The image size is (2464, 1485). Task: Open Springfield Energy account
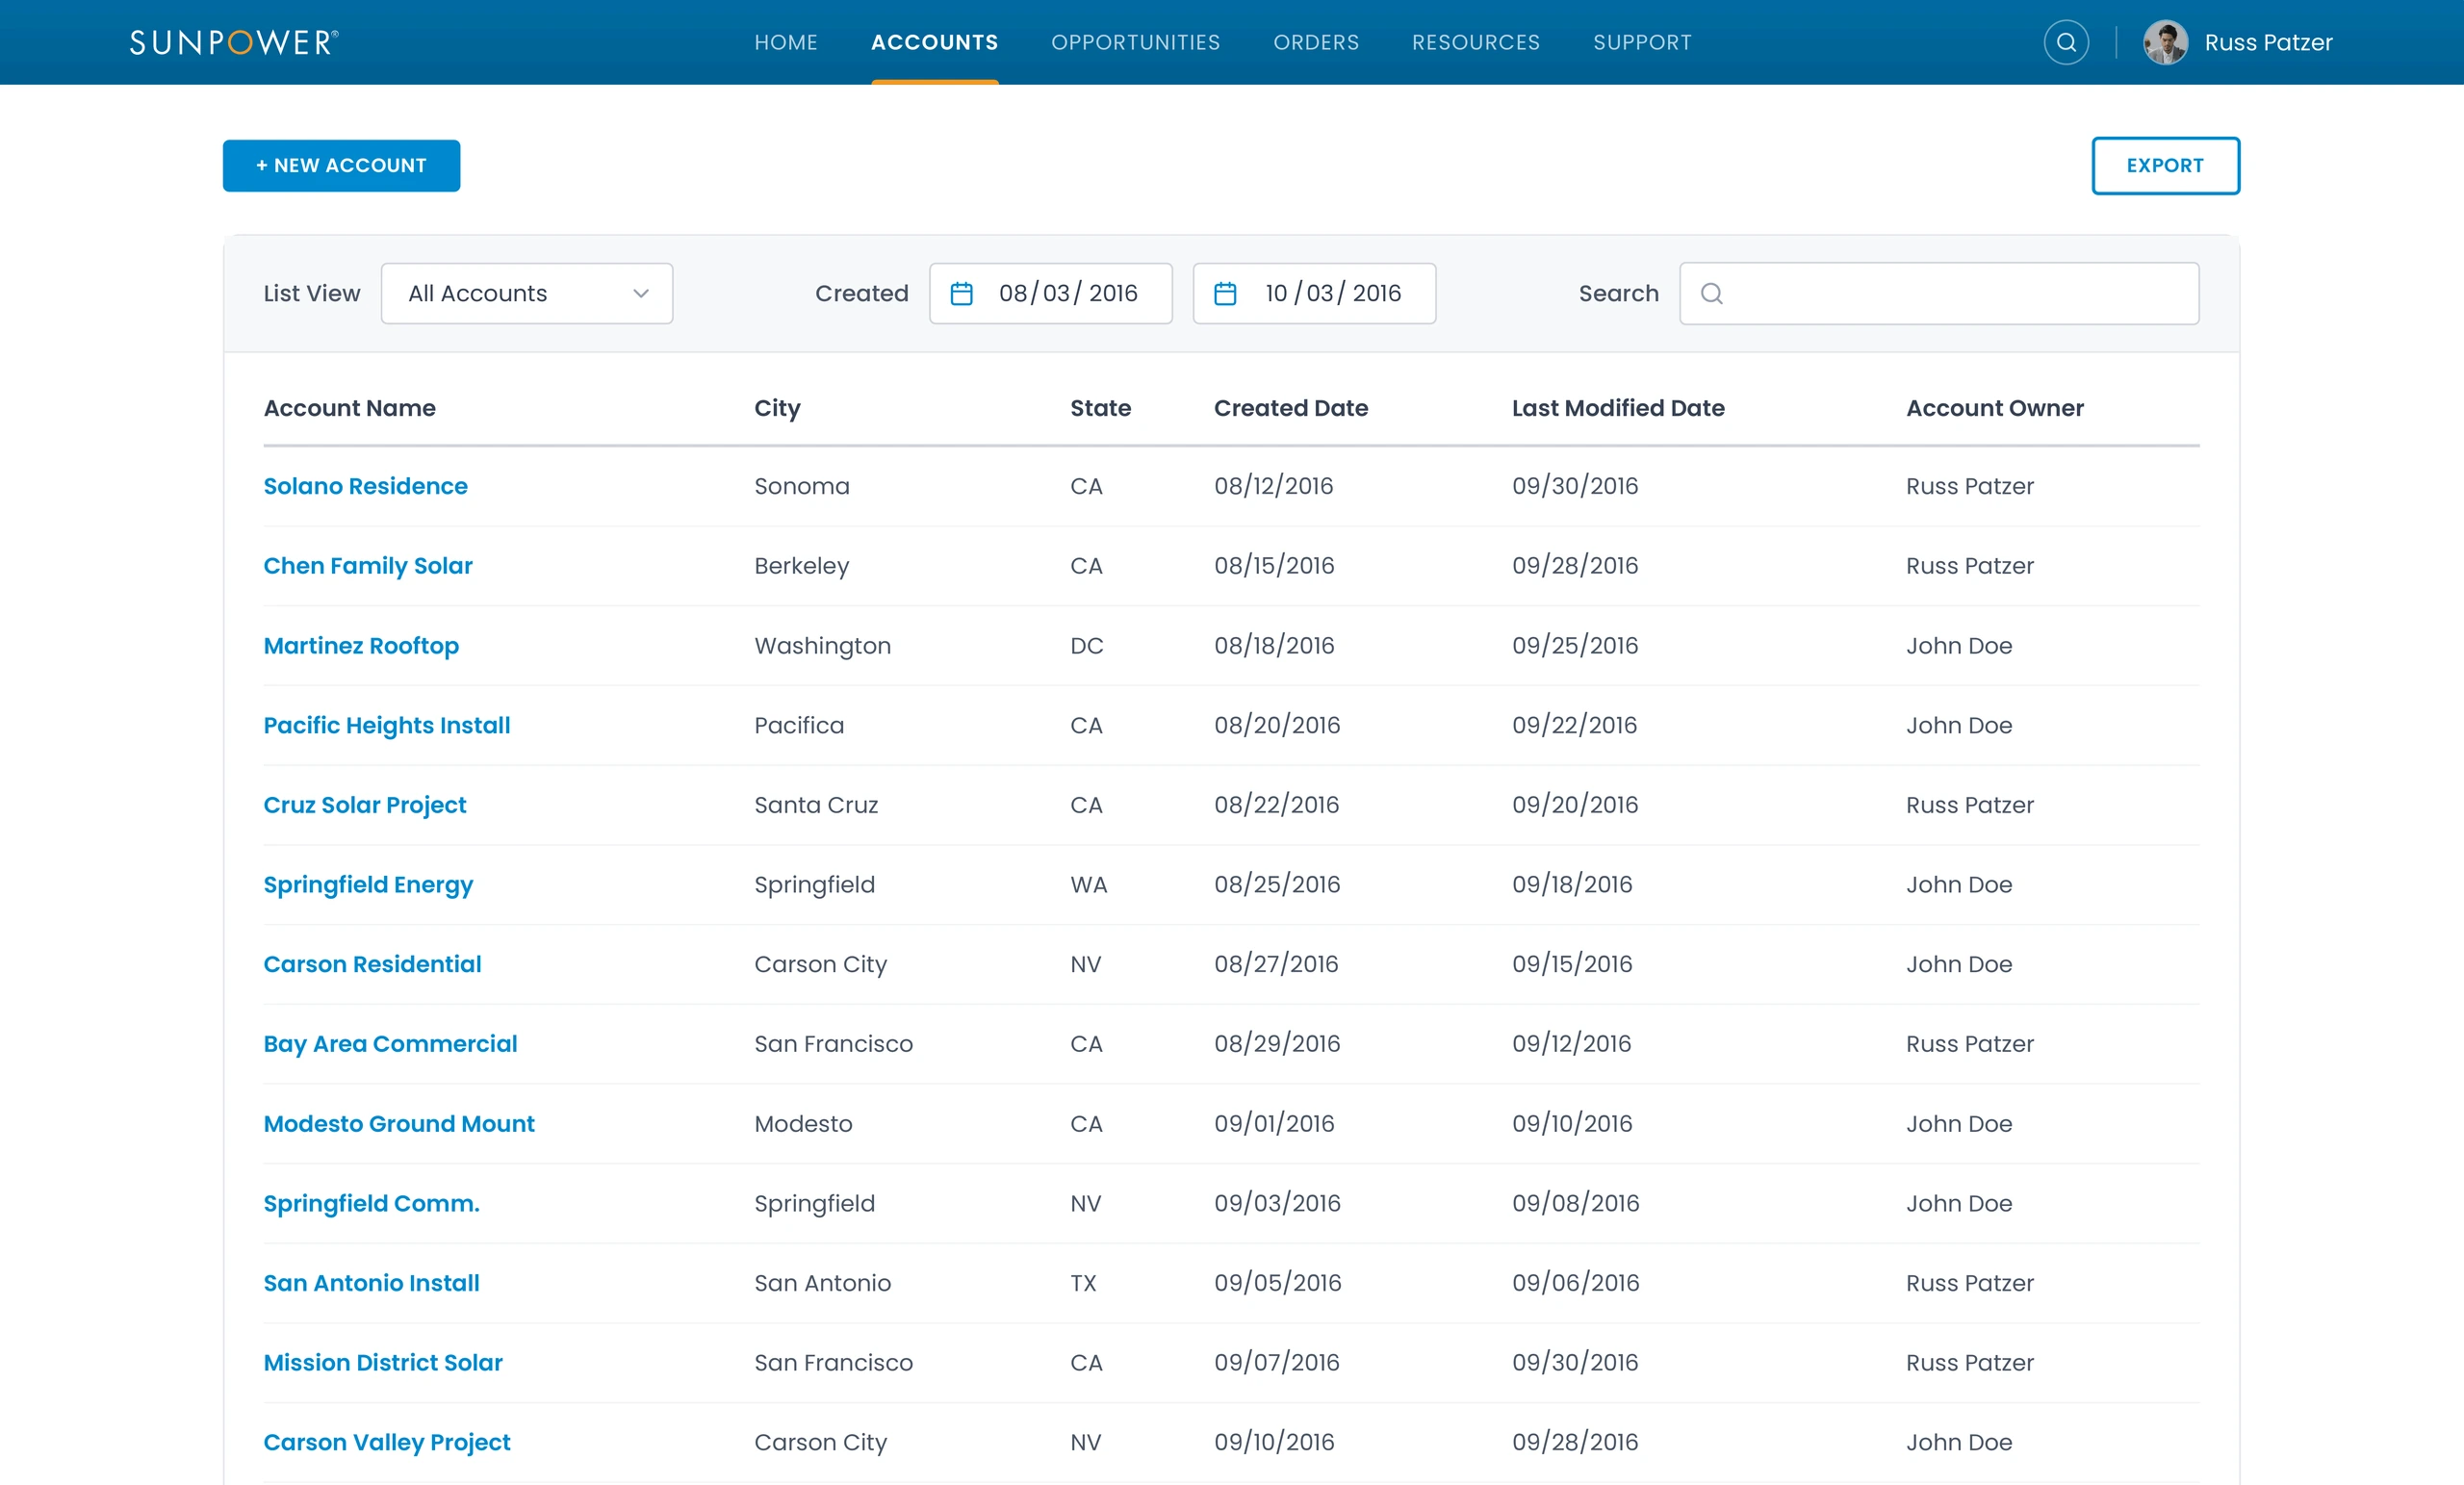[367, 885]
